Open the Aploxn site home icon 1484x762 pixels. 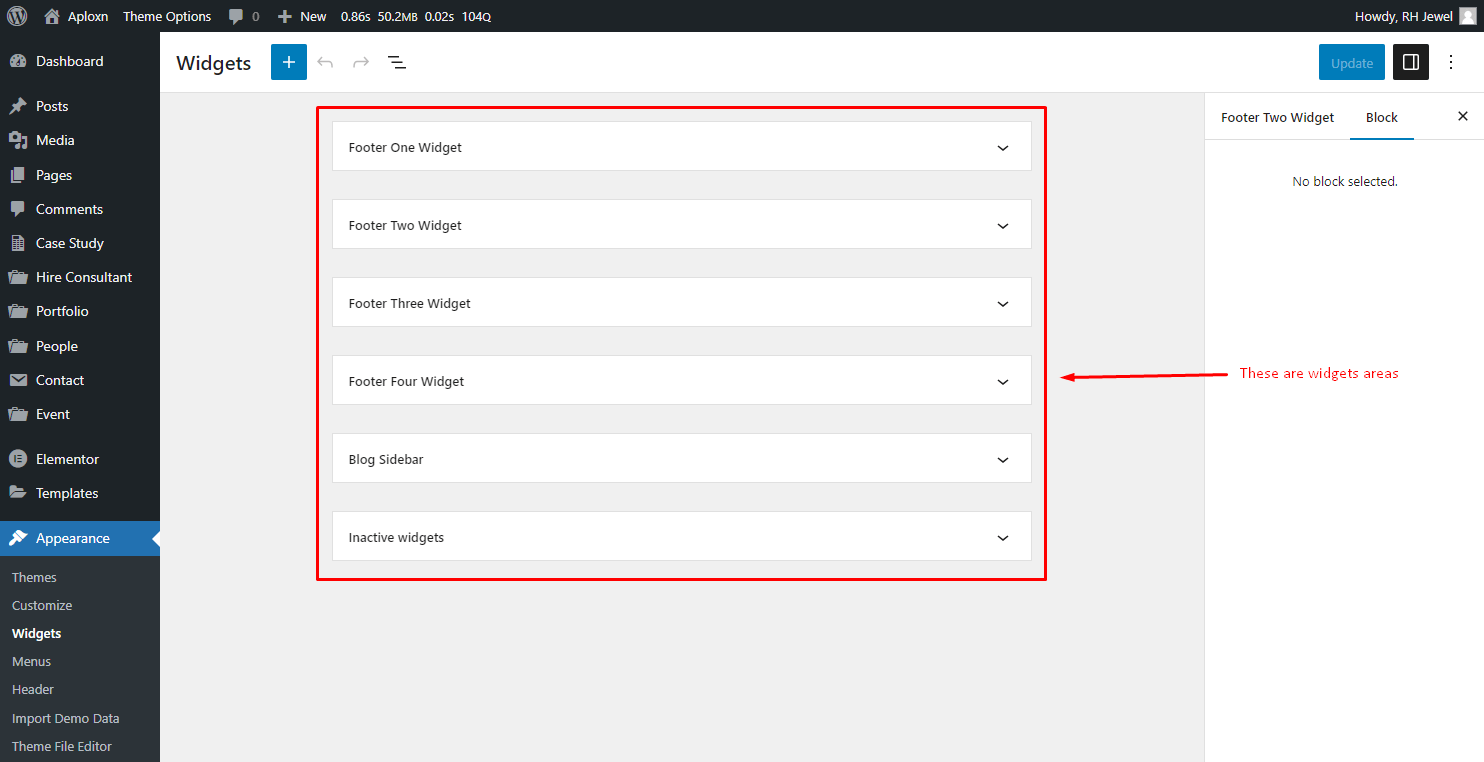52,16
